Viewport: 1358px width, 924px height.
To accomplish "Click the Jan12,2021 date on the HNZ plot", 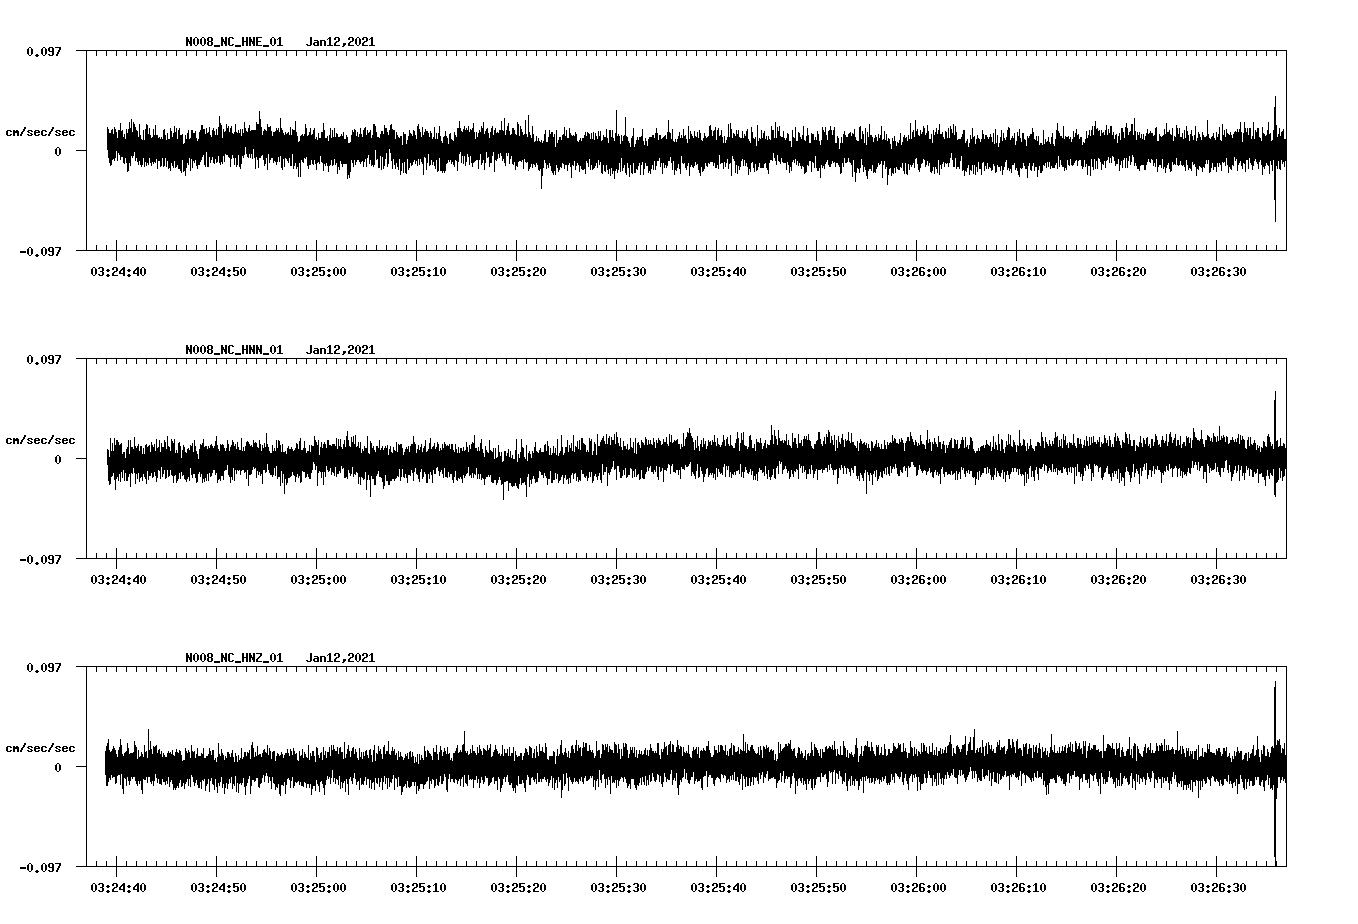I will click(340, 657).
